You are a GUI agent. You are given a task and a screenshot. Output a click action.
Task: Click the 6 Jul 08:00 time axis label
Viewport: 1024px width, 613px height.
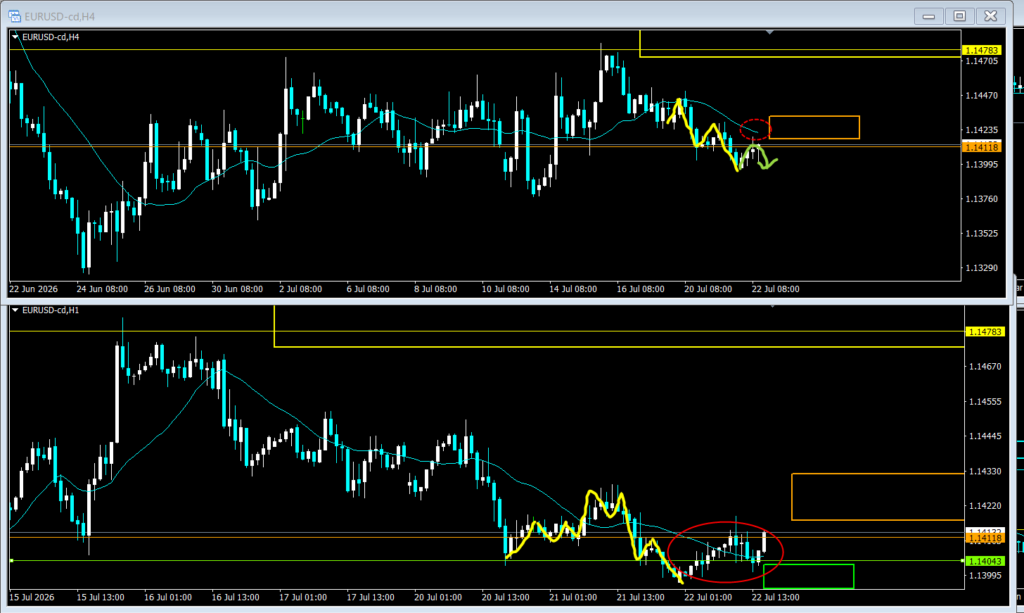[368, 289]
